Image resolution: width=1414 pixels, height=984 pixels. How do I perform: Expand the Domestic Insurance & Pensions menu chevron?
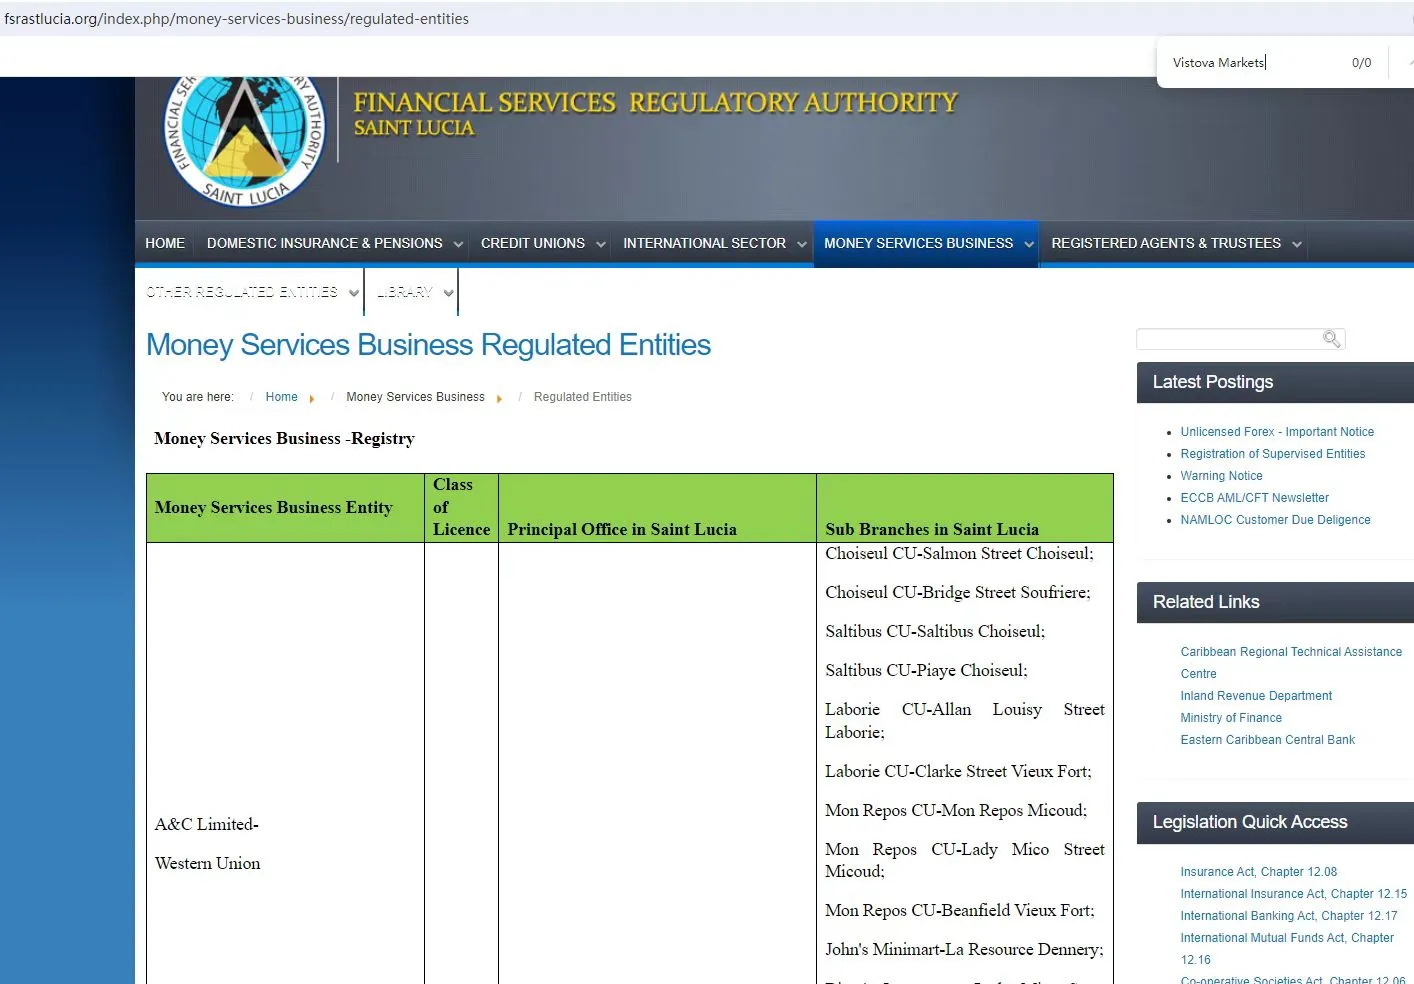point(458,244)
